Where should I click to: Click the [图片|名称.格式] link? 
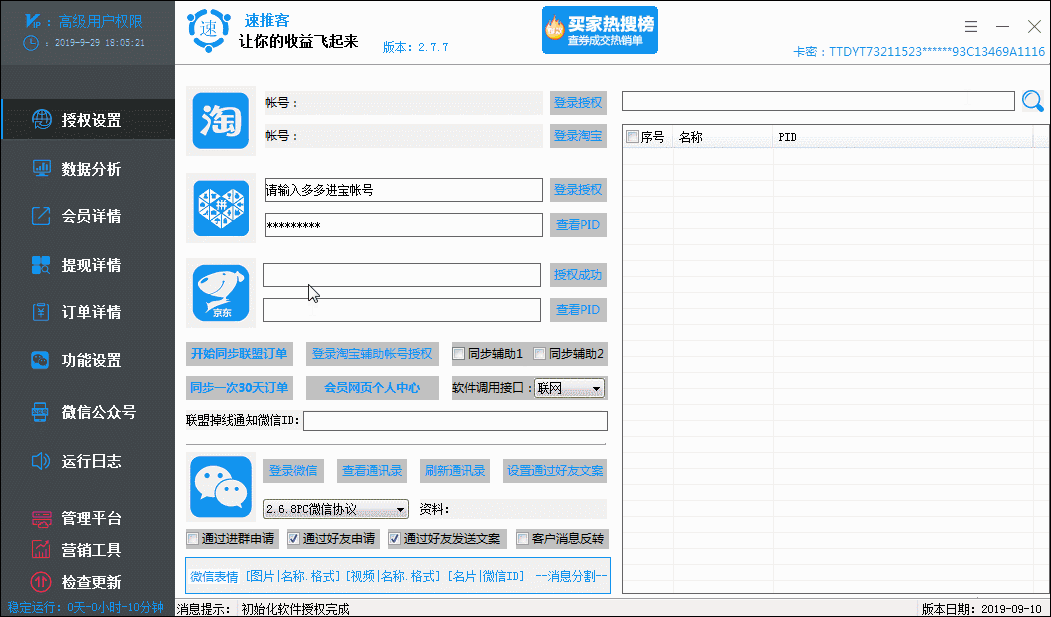point(294,576)
